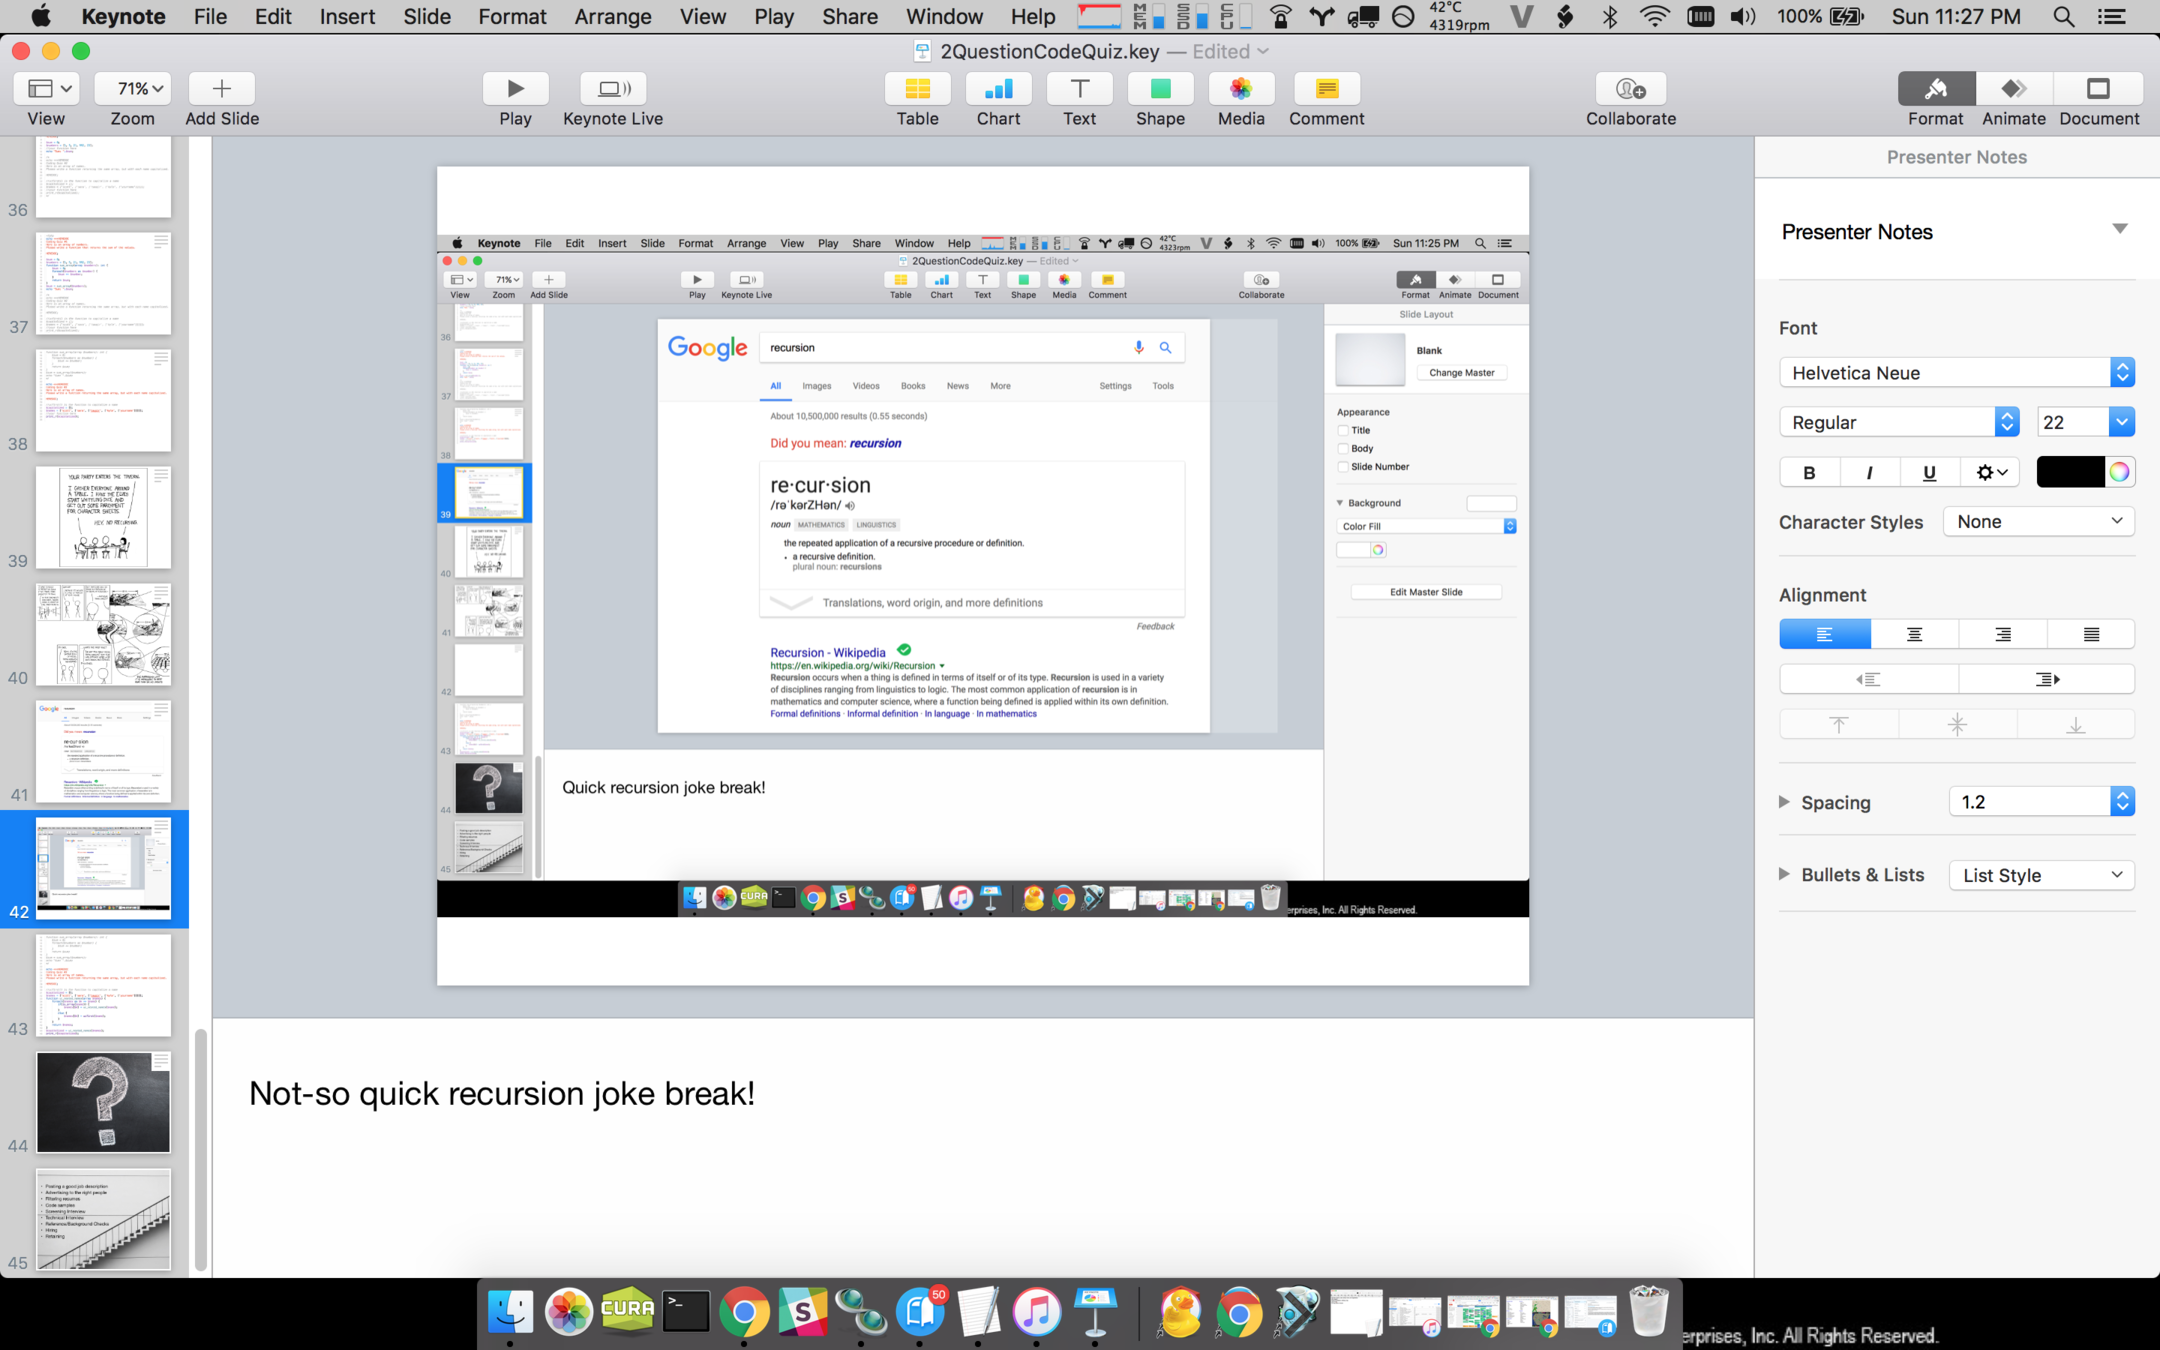Insert a Table from the toolbar

(917, 89)
